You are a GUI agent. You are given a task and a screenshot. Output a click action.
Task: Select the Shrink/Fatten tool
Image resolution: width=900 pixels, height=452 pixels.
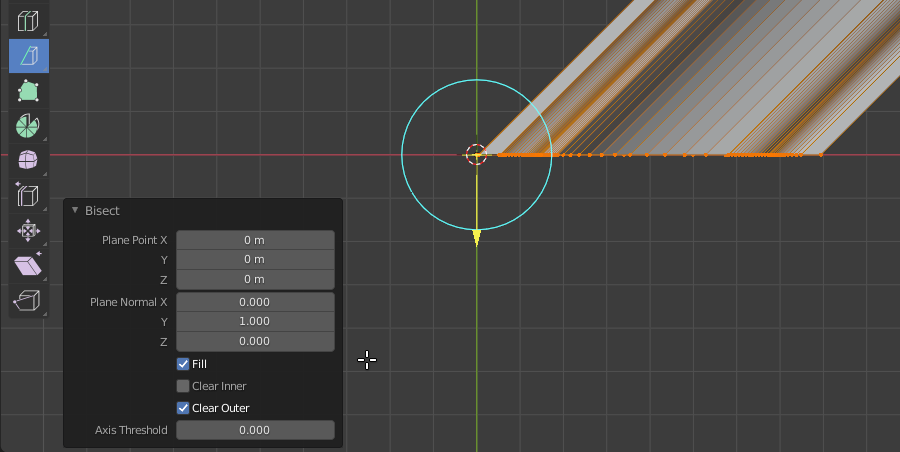click(28, 231)
